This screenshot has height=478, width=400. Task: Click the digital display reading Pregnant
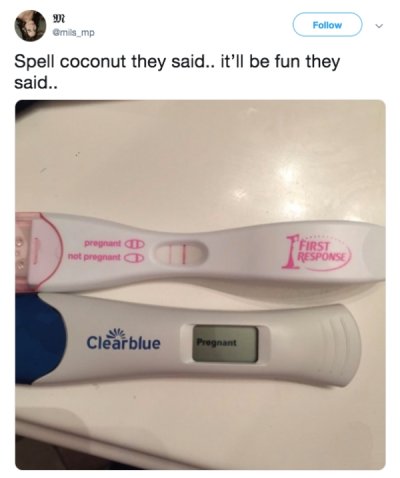226,344
